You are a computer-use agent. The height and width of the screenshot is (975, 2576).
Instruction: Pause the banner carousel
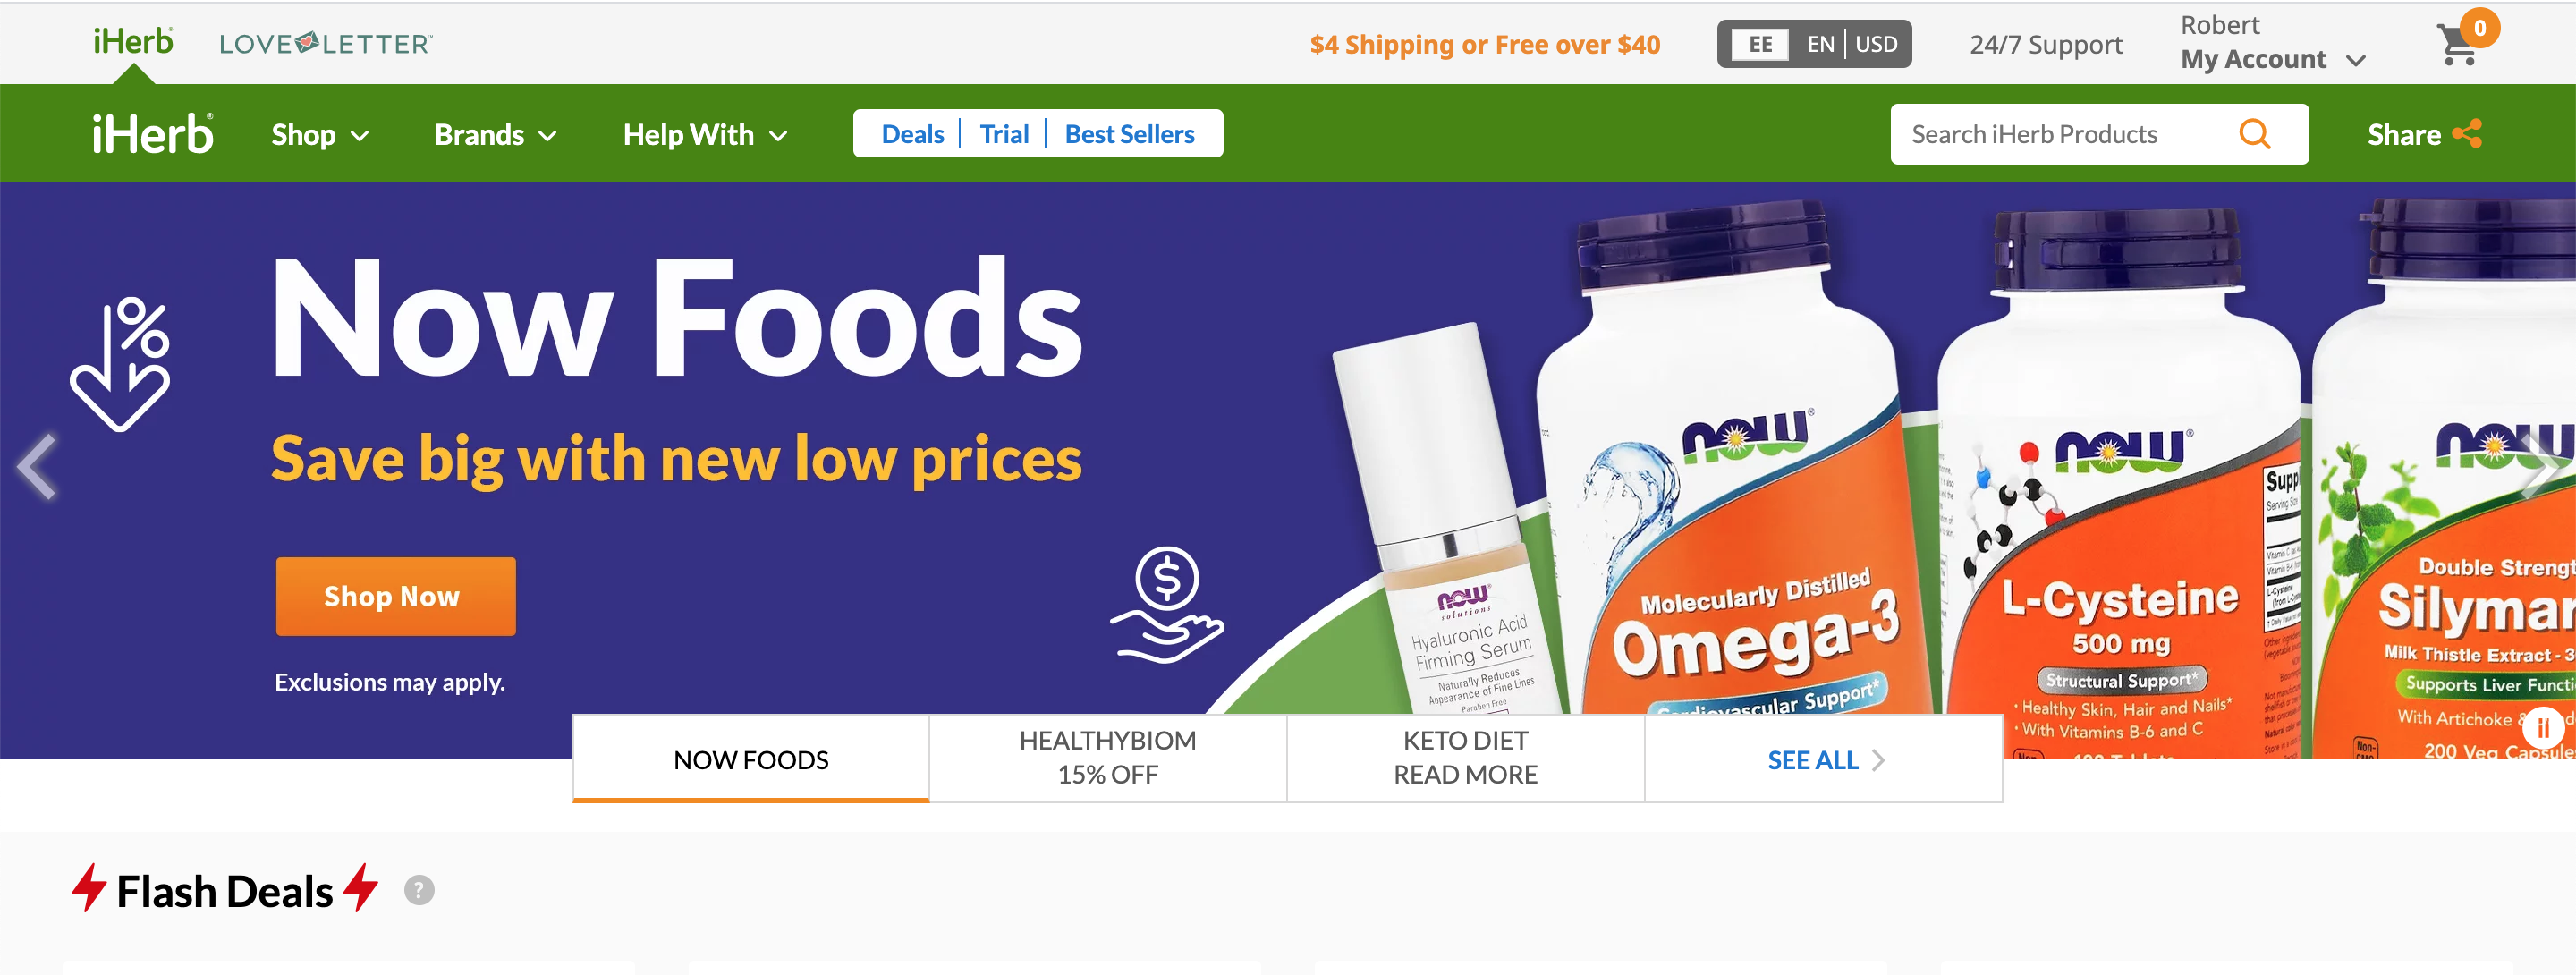pos(2542,727)
